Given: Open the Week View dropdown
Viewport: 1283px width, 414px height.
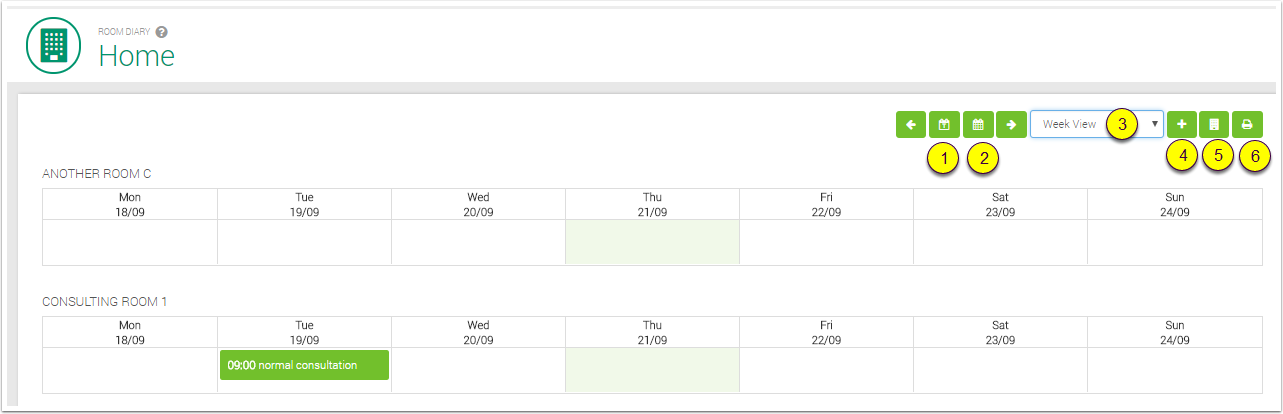Looking at the screenshot, I should pyautogui.click(x=1096, y=124).
